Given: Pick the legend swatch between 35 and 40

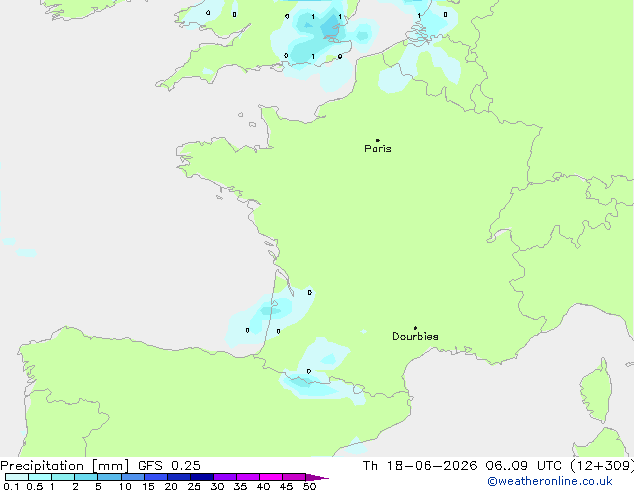Looking at the screenshot, I should (248, 477).
